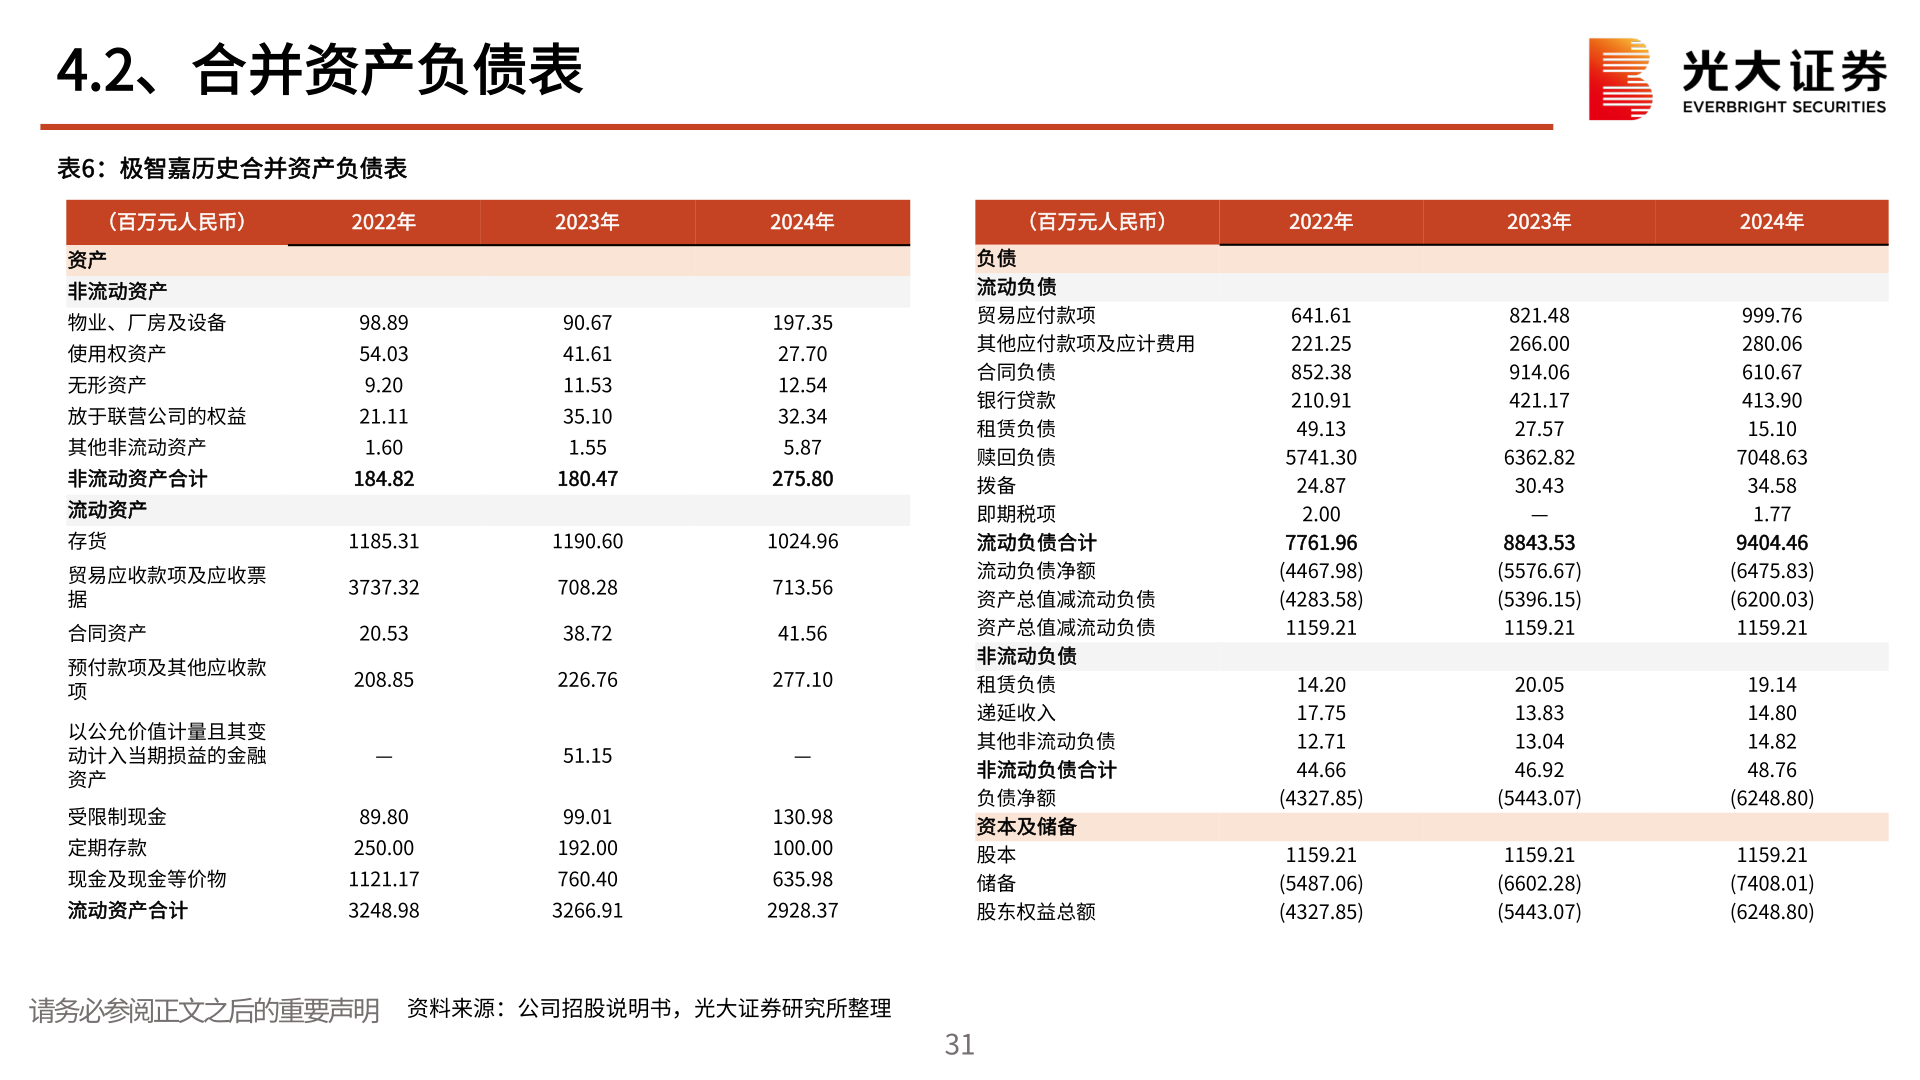
Task: Click the value 2928.37
Action: 802,911
